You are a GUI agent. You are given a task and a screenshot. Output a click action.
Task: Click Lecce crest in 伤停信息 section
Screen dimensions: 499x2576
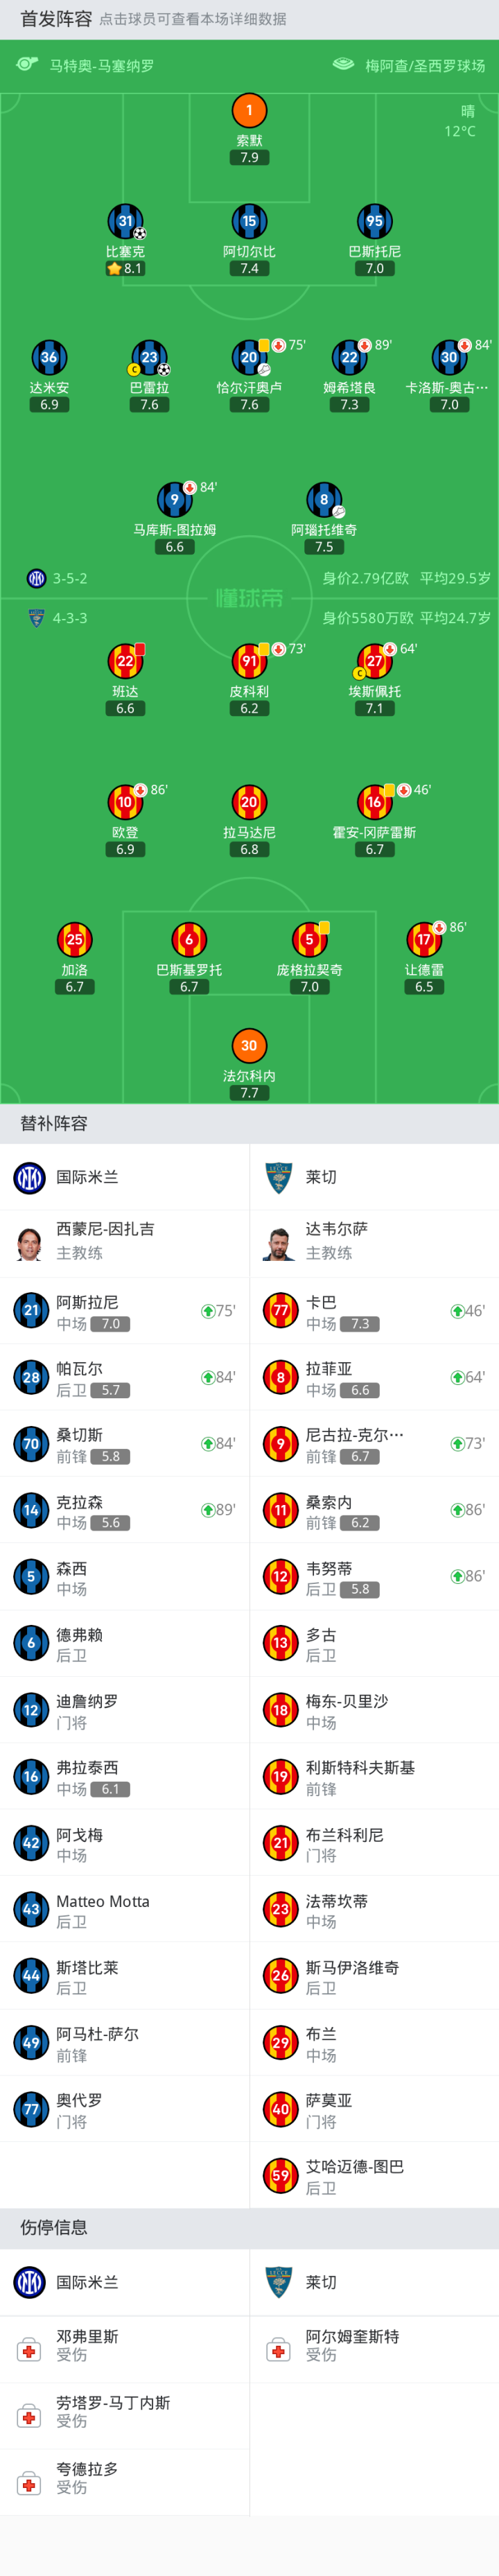[279, 2282]
